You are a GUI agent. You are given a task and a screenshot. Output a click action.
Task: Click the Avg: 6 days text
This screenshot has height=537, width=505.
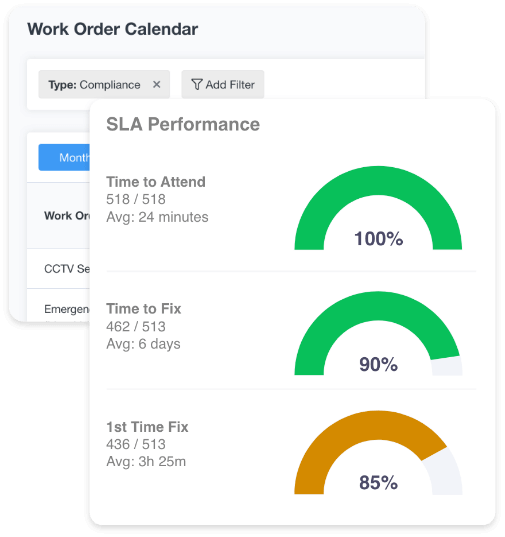pyautogui.click(x=143, y=344)
